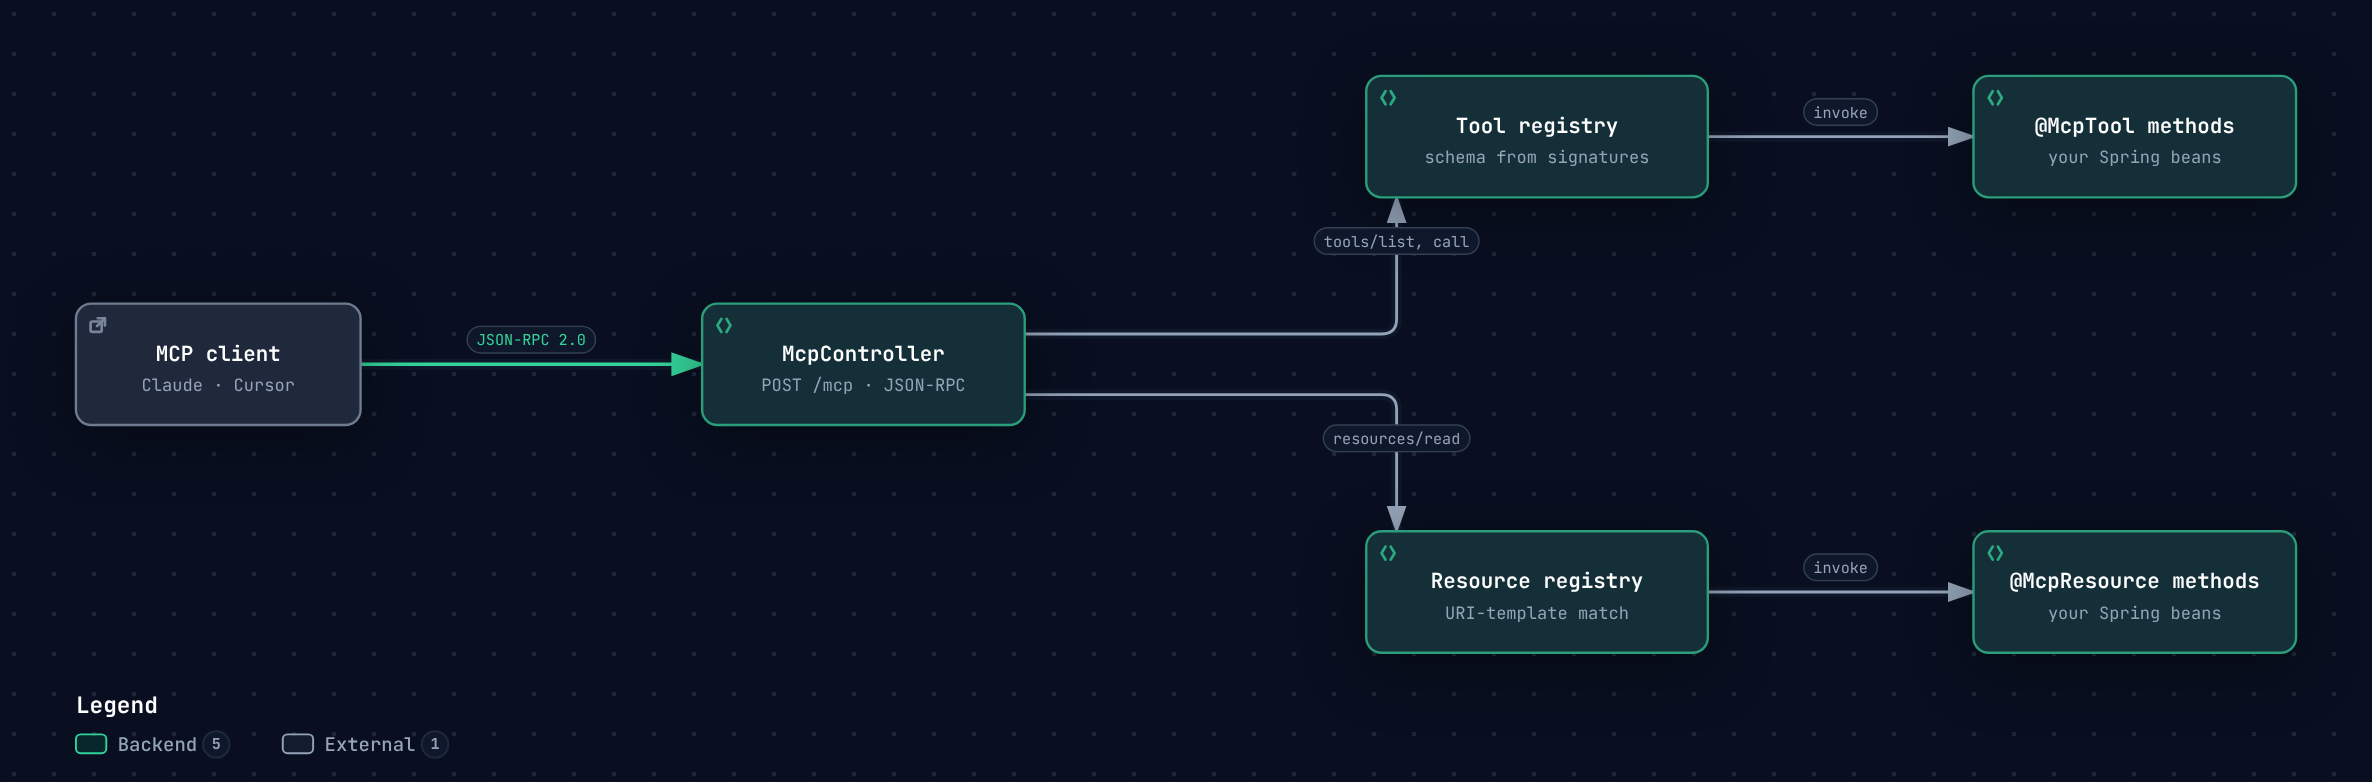The image size is (2372, 782).
Task: Click the code icon on @McpResource methods node
Action: tap(1995, 553)
